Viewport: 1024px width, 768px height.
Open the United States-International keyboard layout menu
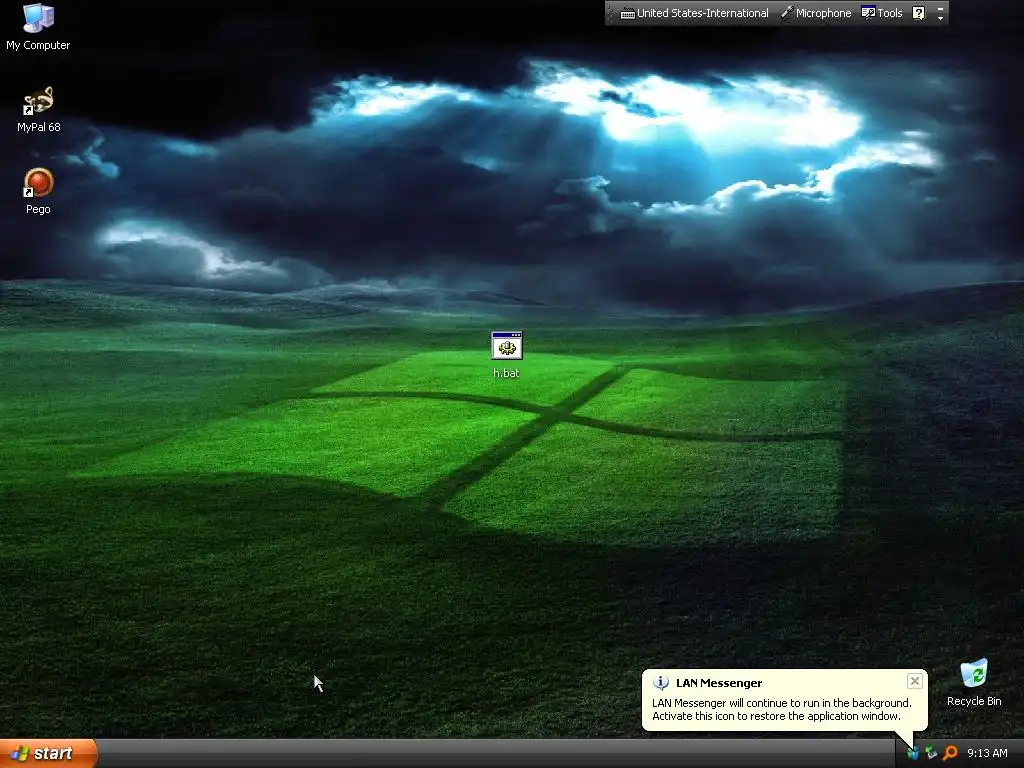[694, 13]
